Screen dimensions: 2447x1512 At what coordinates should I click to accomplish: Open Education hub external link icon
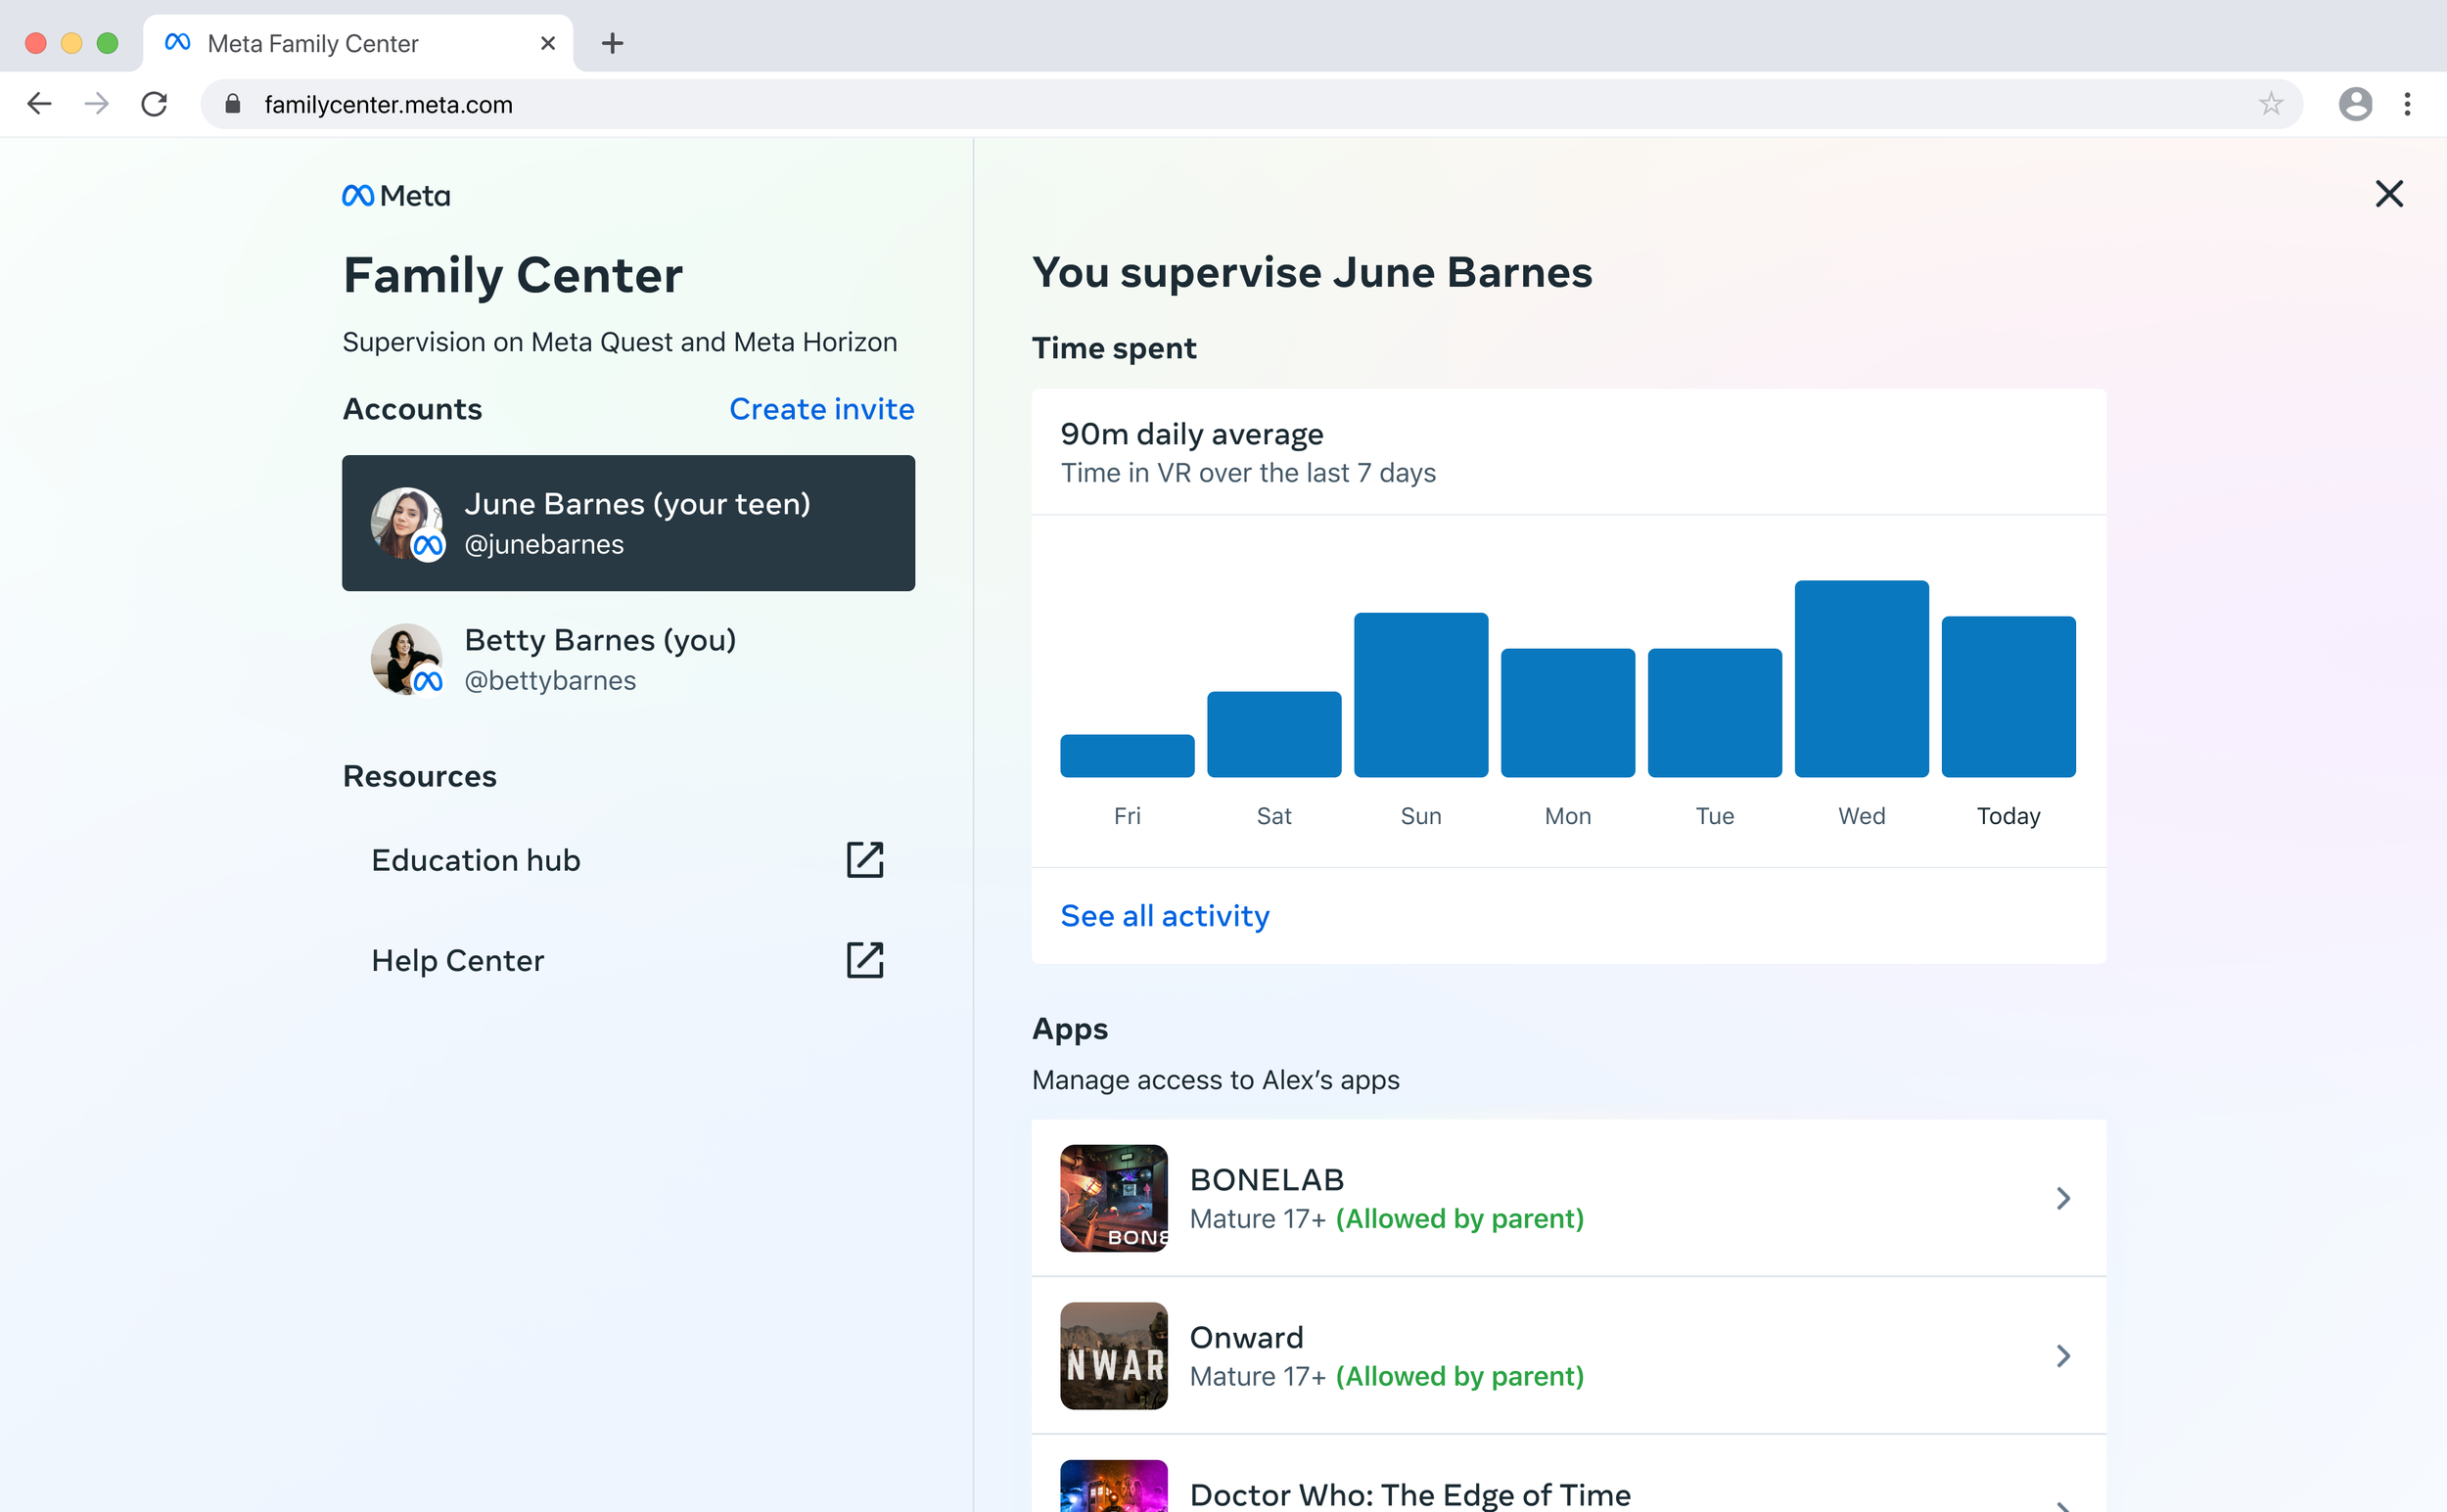(864, 860)
